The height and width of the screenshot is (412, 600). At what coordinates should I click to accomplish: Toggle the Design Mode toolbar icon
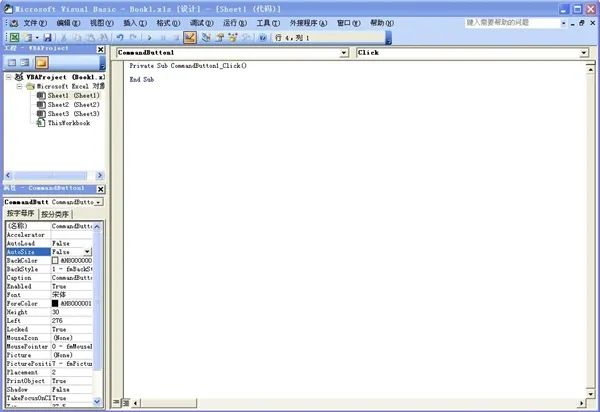pos(190,37)
